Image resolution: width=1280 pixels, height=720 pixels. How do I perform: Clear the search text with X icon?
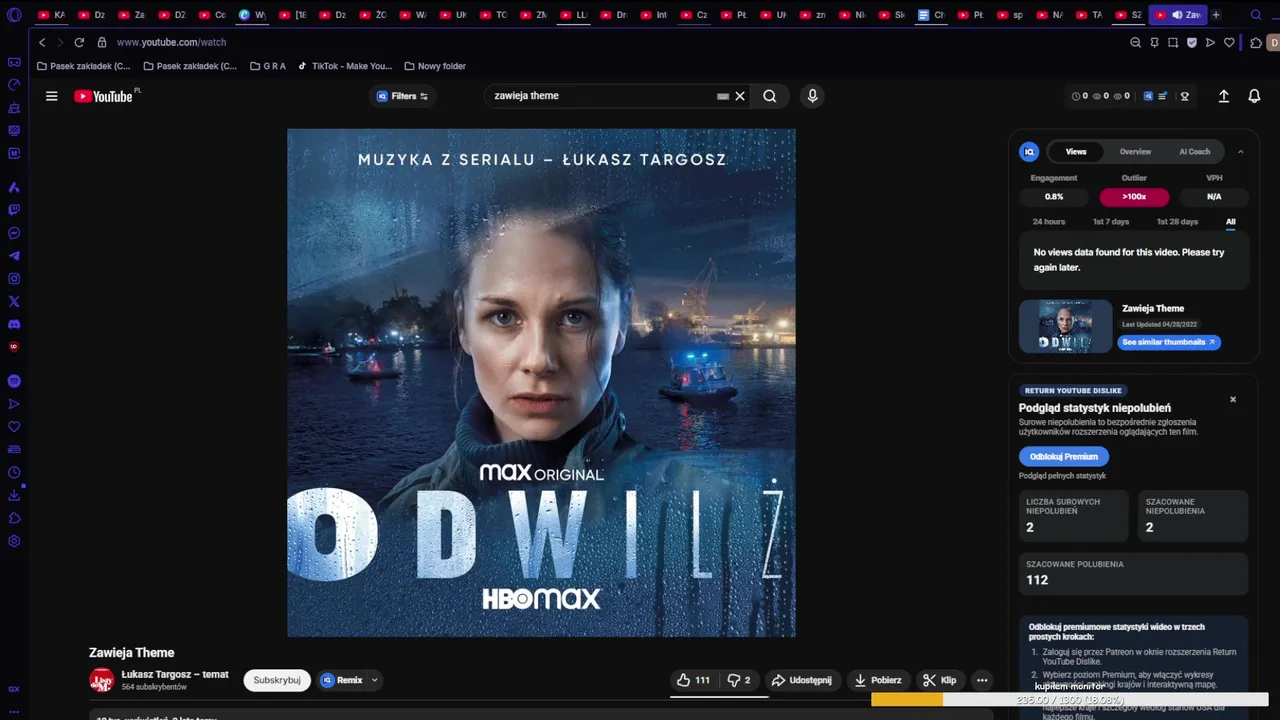pyautogui.click(x=740, y=96)
